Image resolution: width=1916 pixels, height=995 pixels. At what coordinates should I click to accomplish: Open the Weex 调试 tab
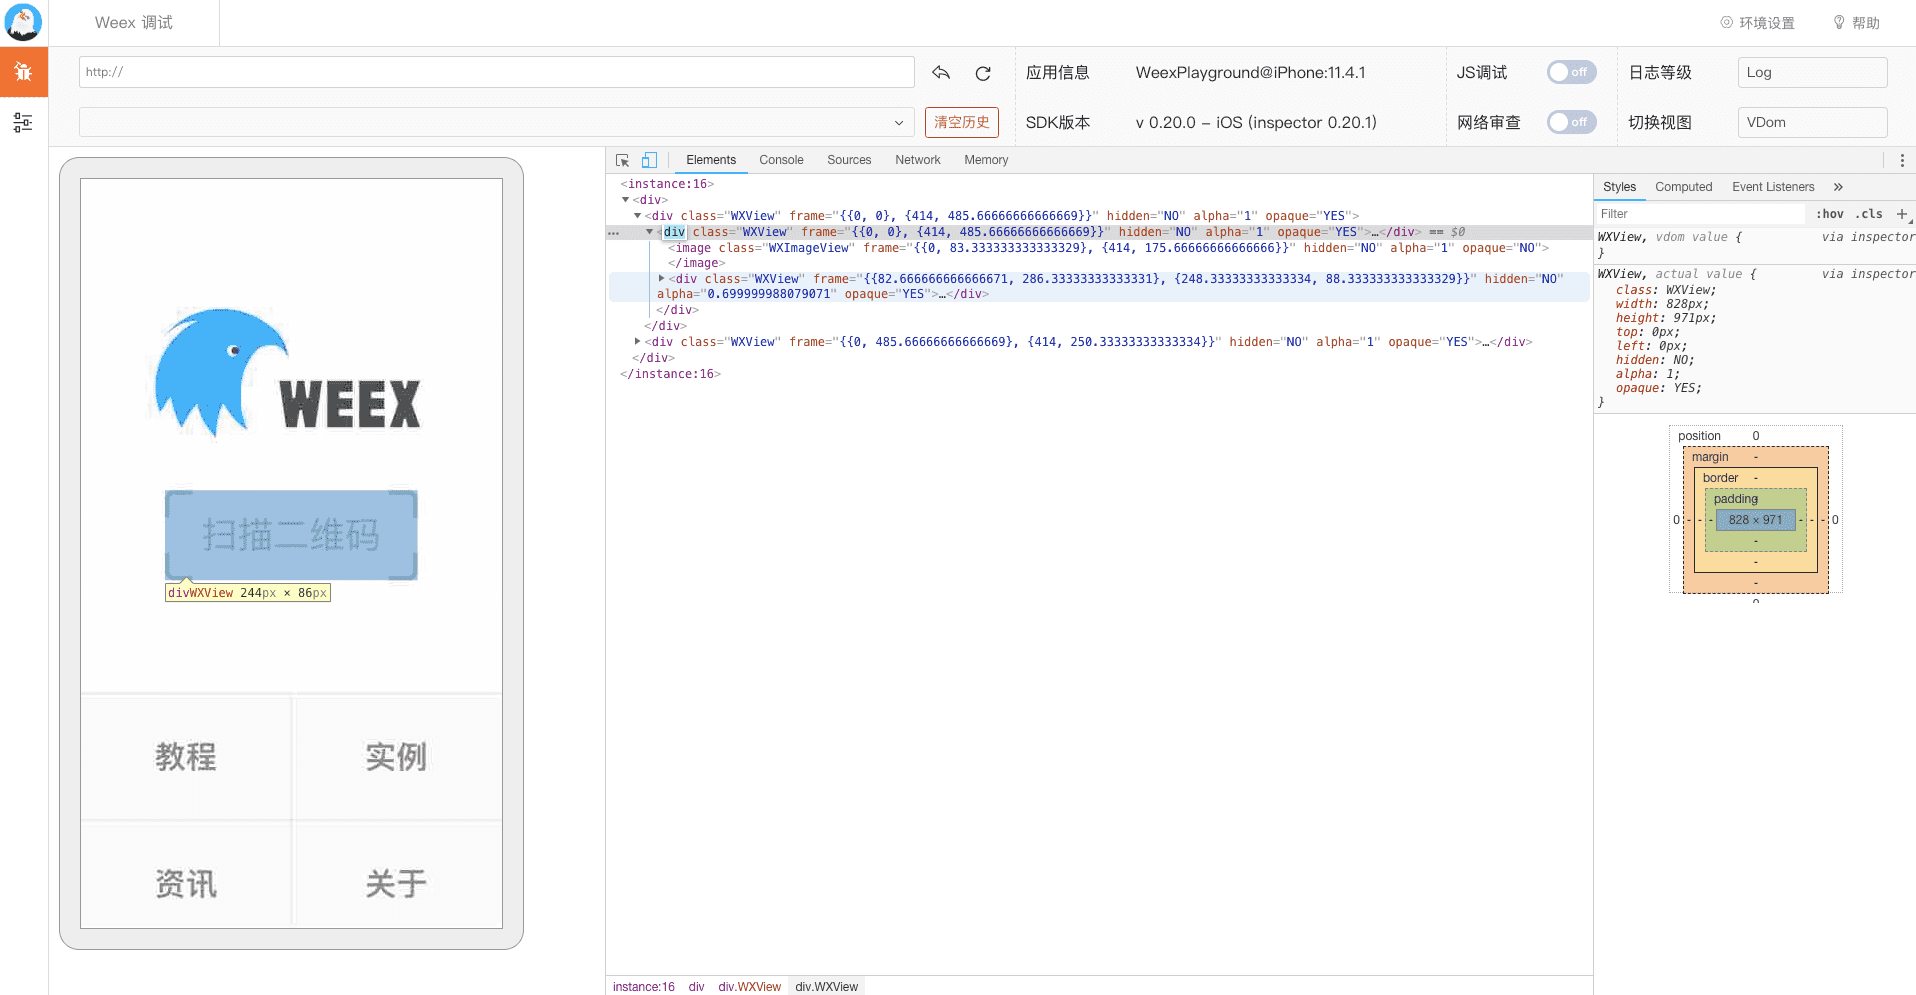click(134, 23)
